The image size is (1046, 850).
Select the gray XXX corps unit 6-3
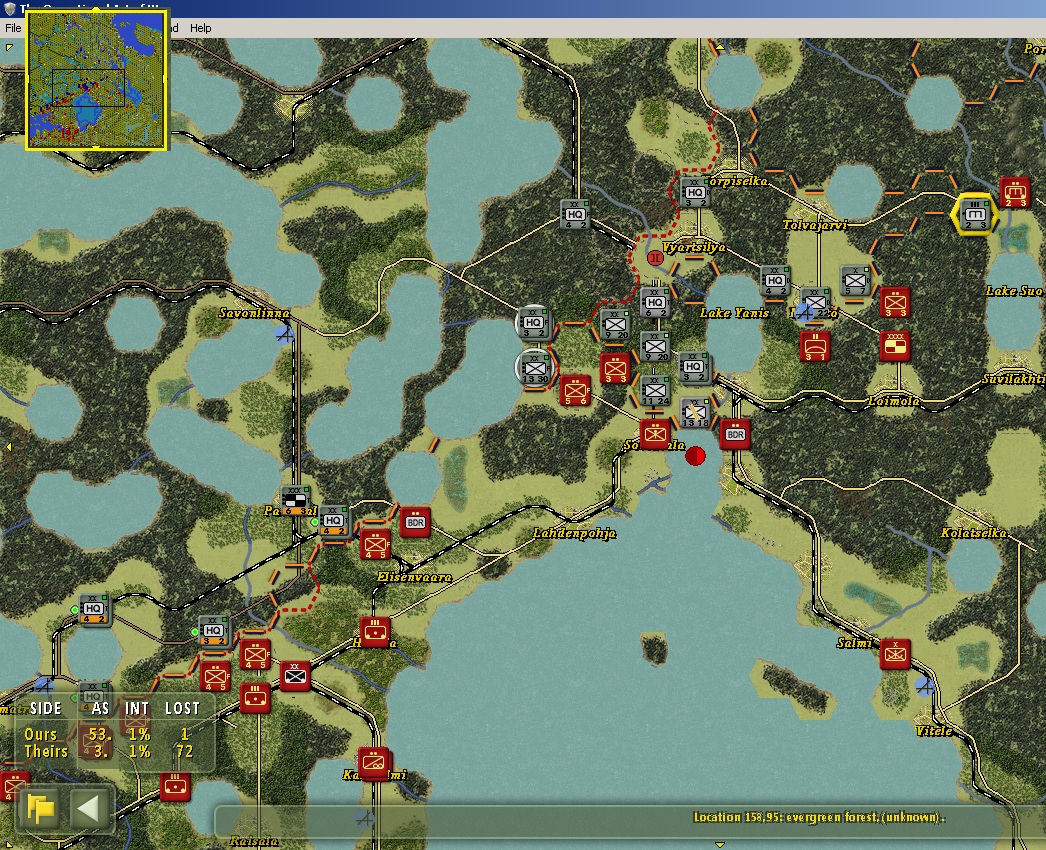(x=294, y=501)
